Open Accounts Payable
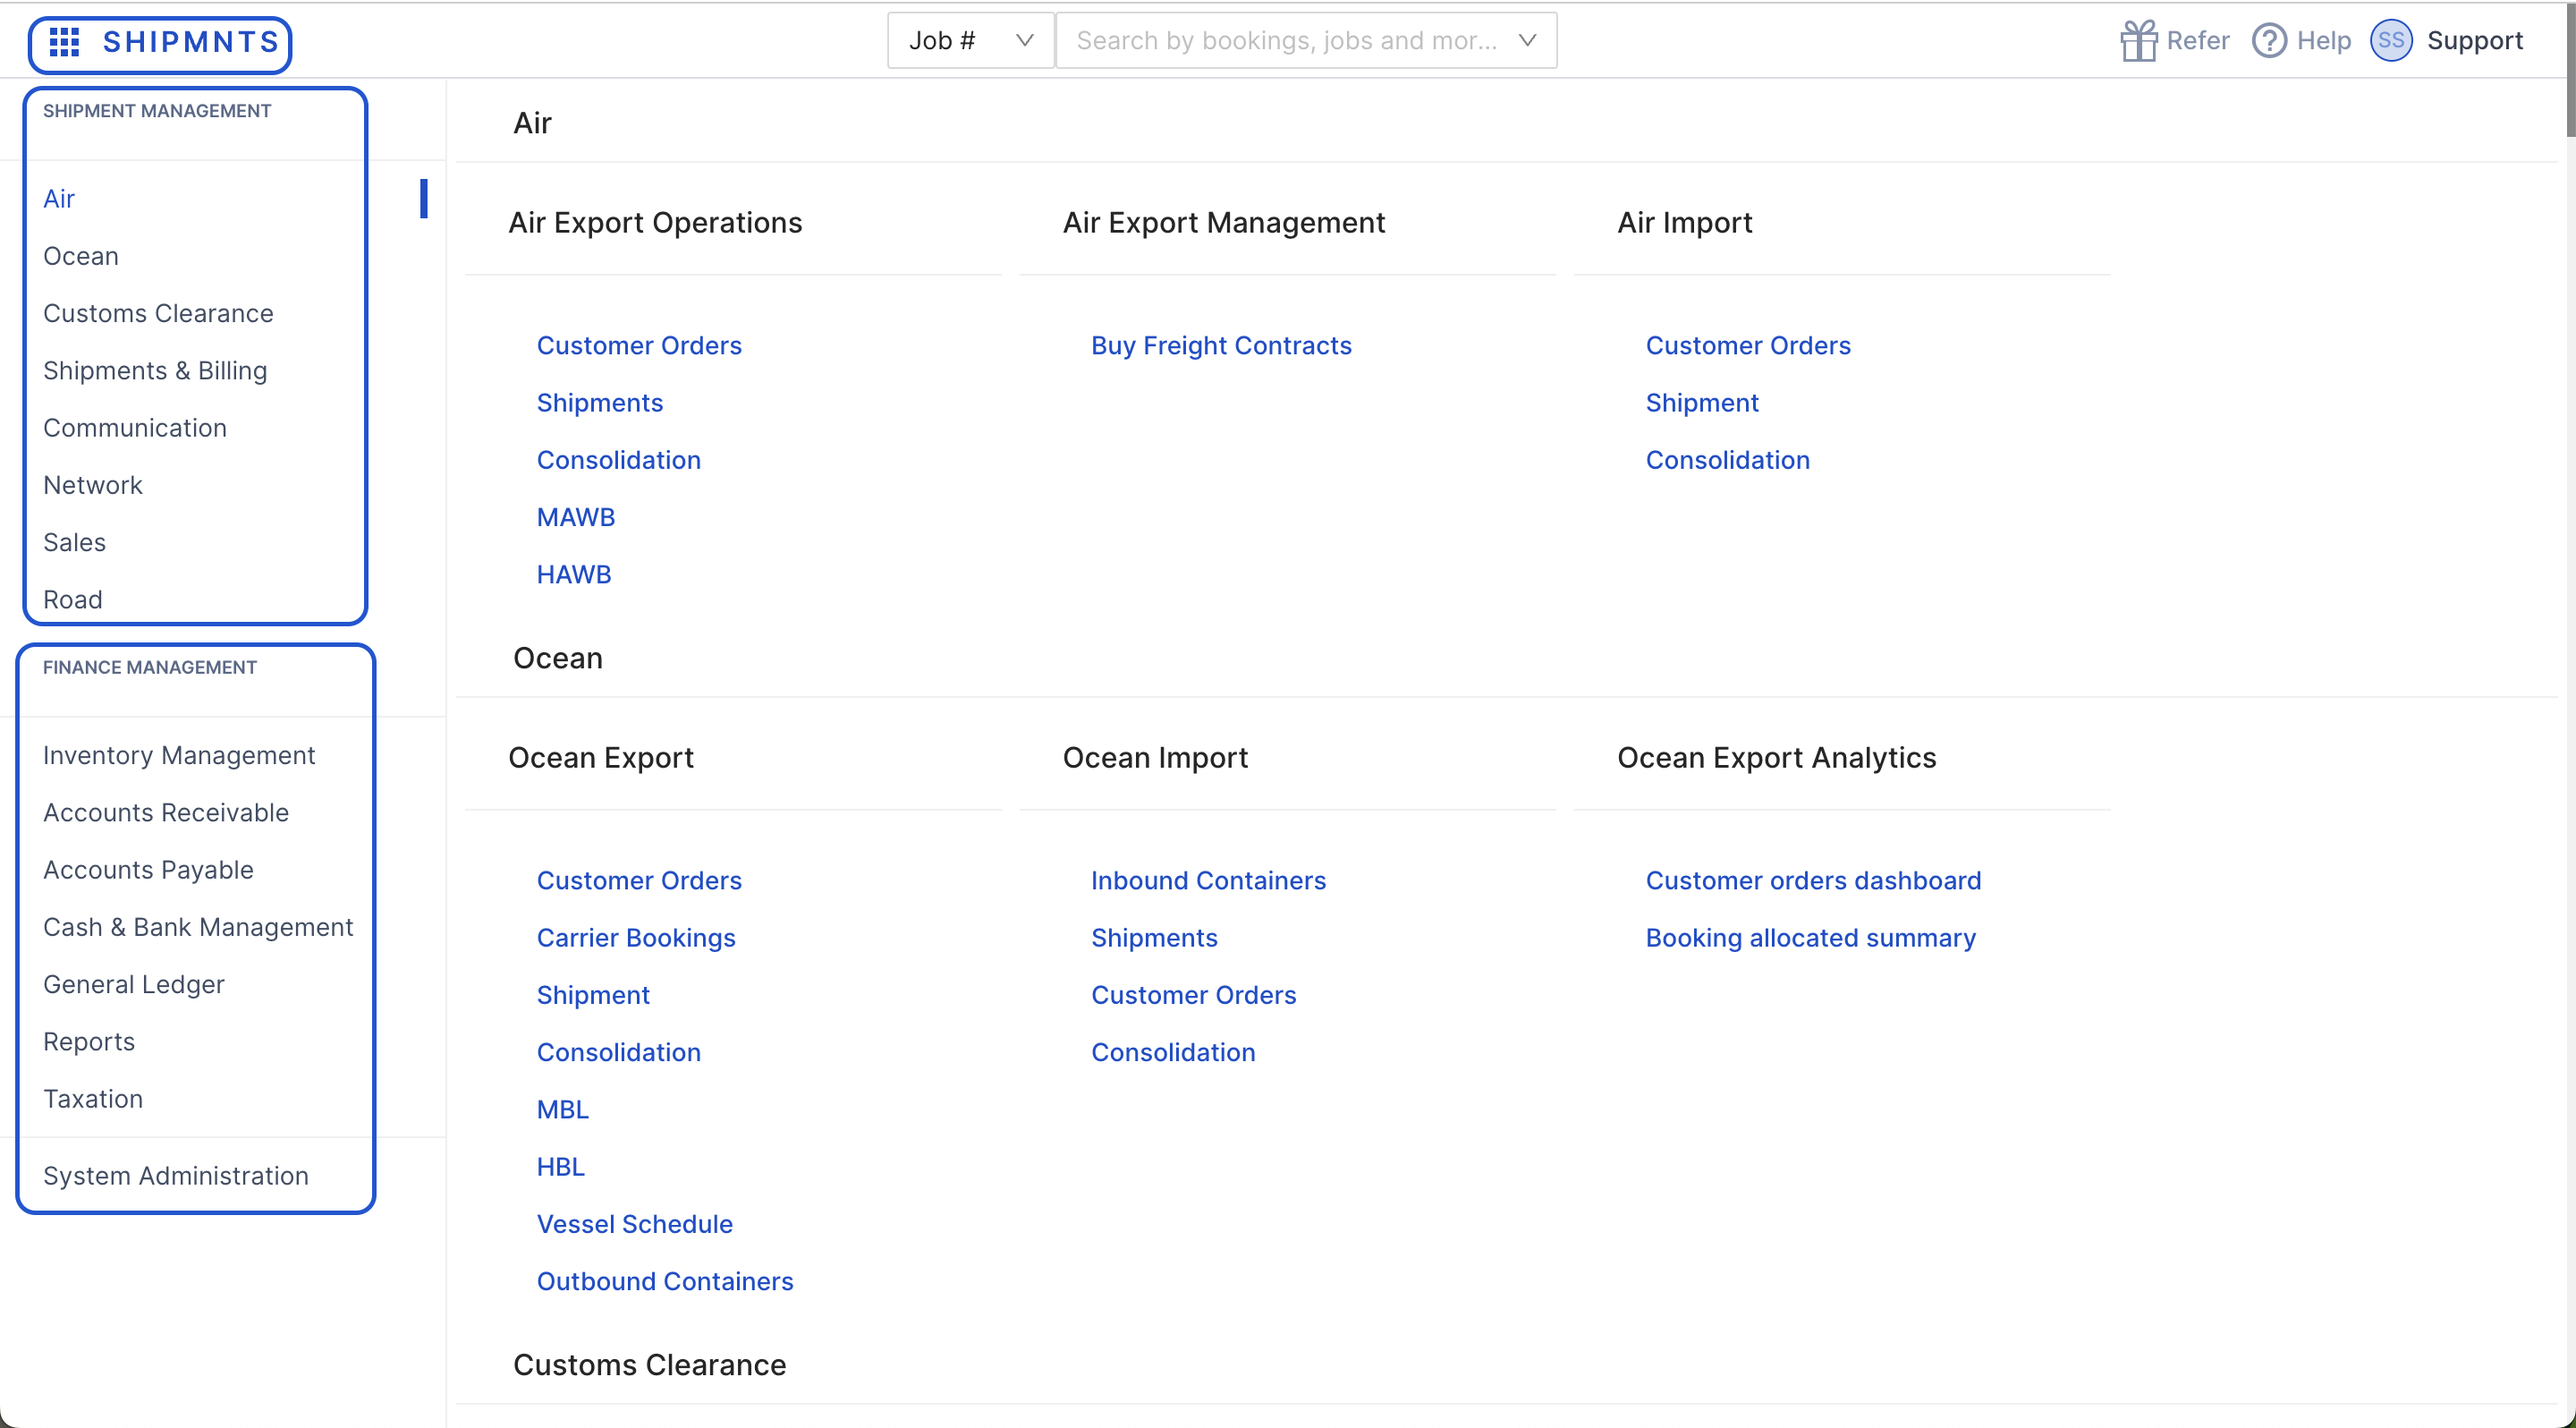 [x=148, y=869]
